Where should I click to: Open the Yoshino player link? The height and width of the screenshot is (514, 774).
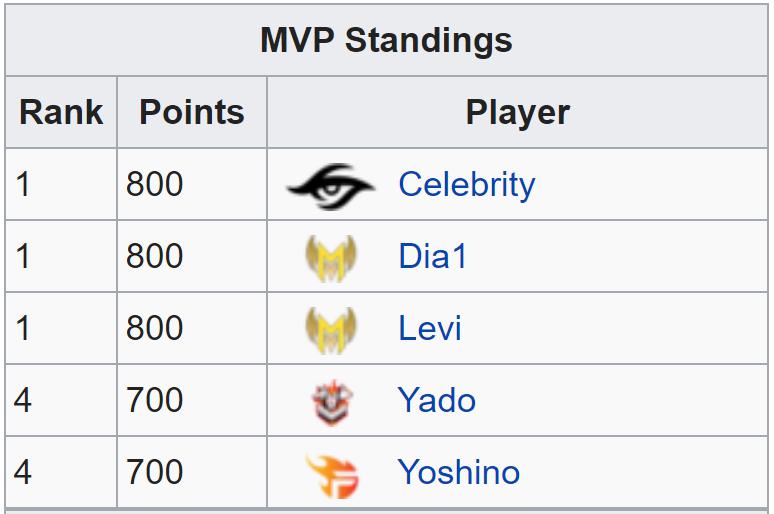[459, 472]
